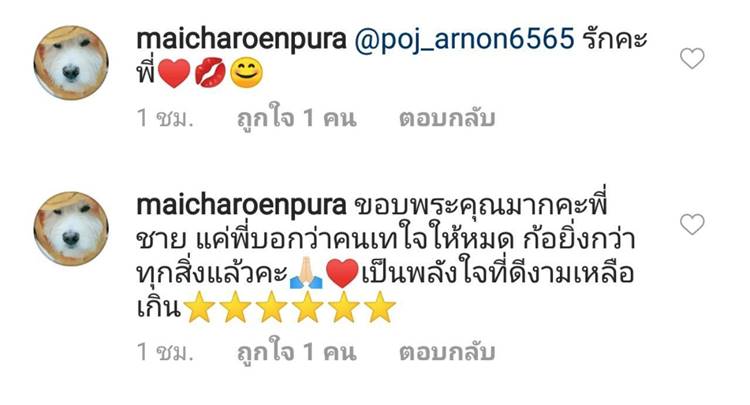Reply to second comment via ตอบกลับ

click(x=447, y=352)
